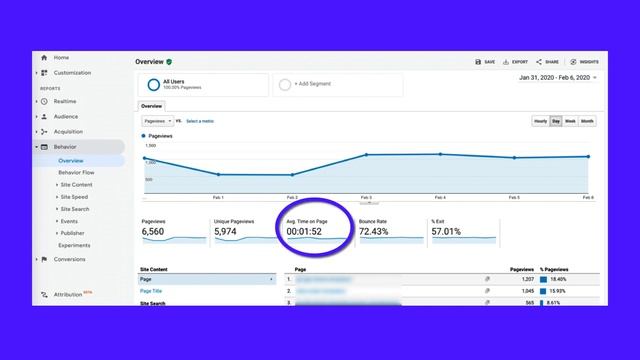Click the Pageviews 6,560 metric
Image resolution: width=640 pixels, height=360 pixels.
(174, 232)
